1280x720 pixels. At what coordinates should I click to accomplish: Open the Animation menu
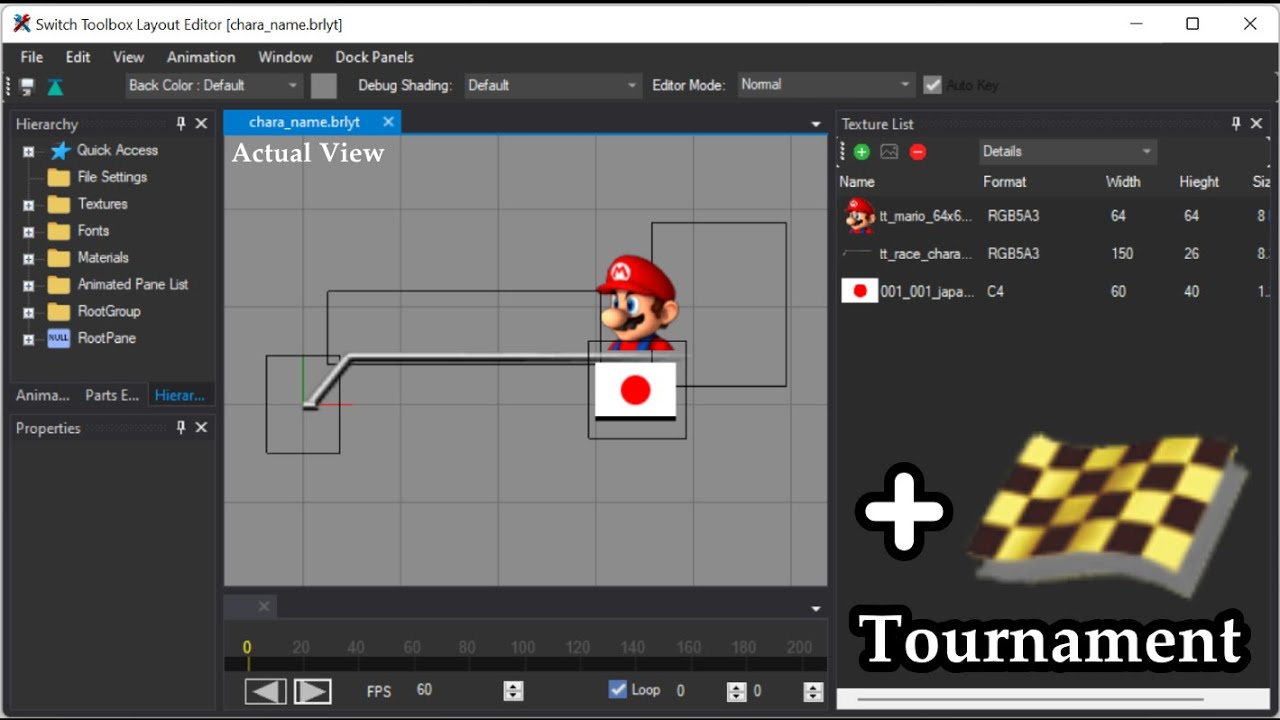(x=201, y=57)
